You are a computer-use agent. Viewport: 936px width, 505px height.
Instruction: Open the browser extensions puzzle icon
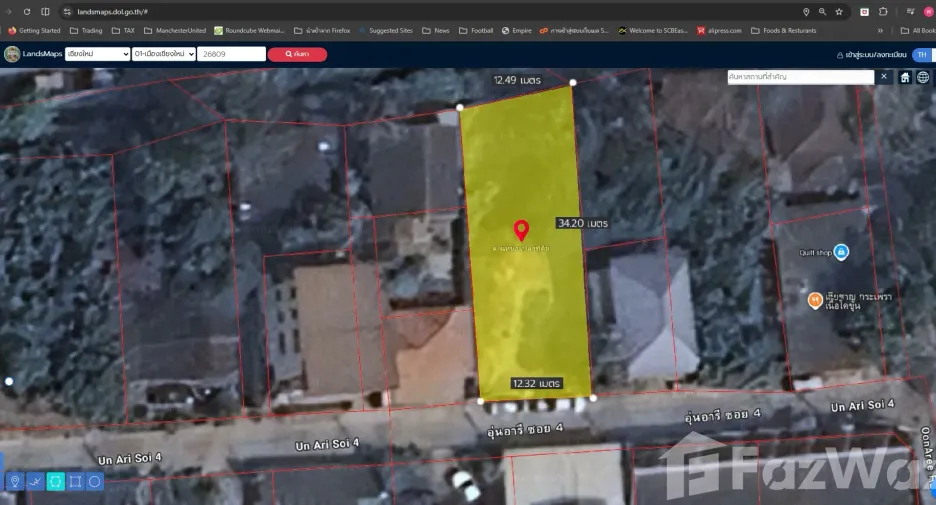(883, 11)
